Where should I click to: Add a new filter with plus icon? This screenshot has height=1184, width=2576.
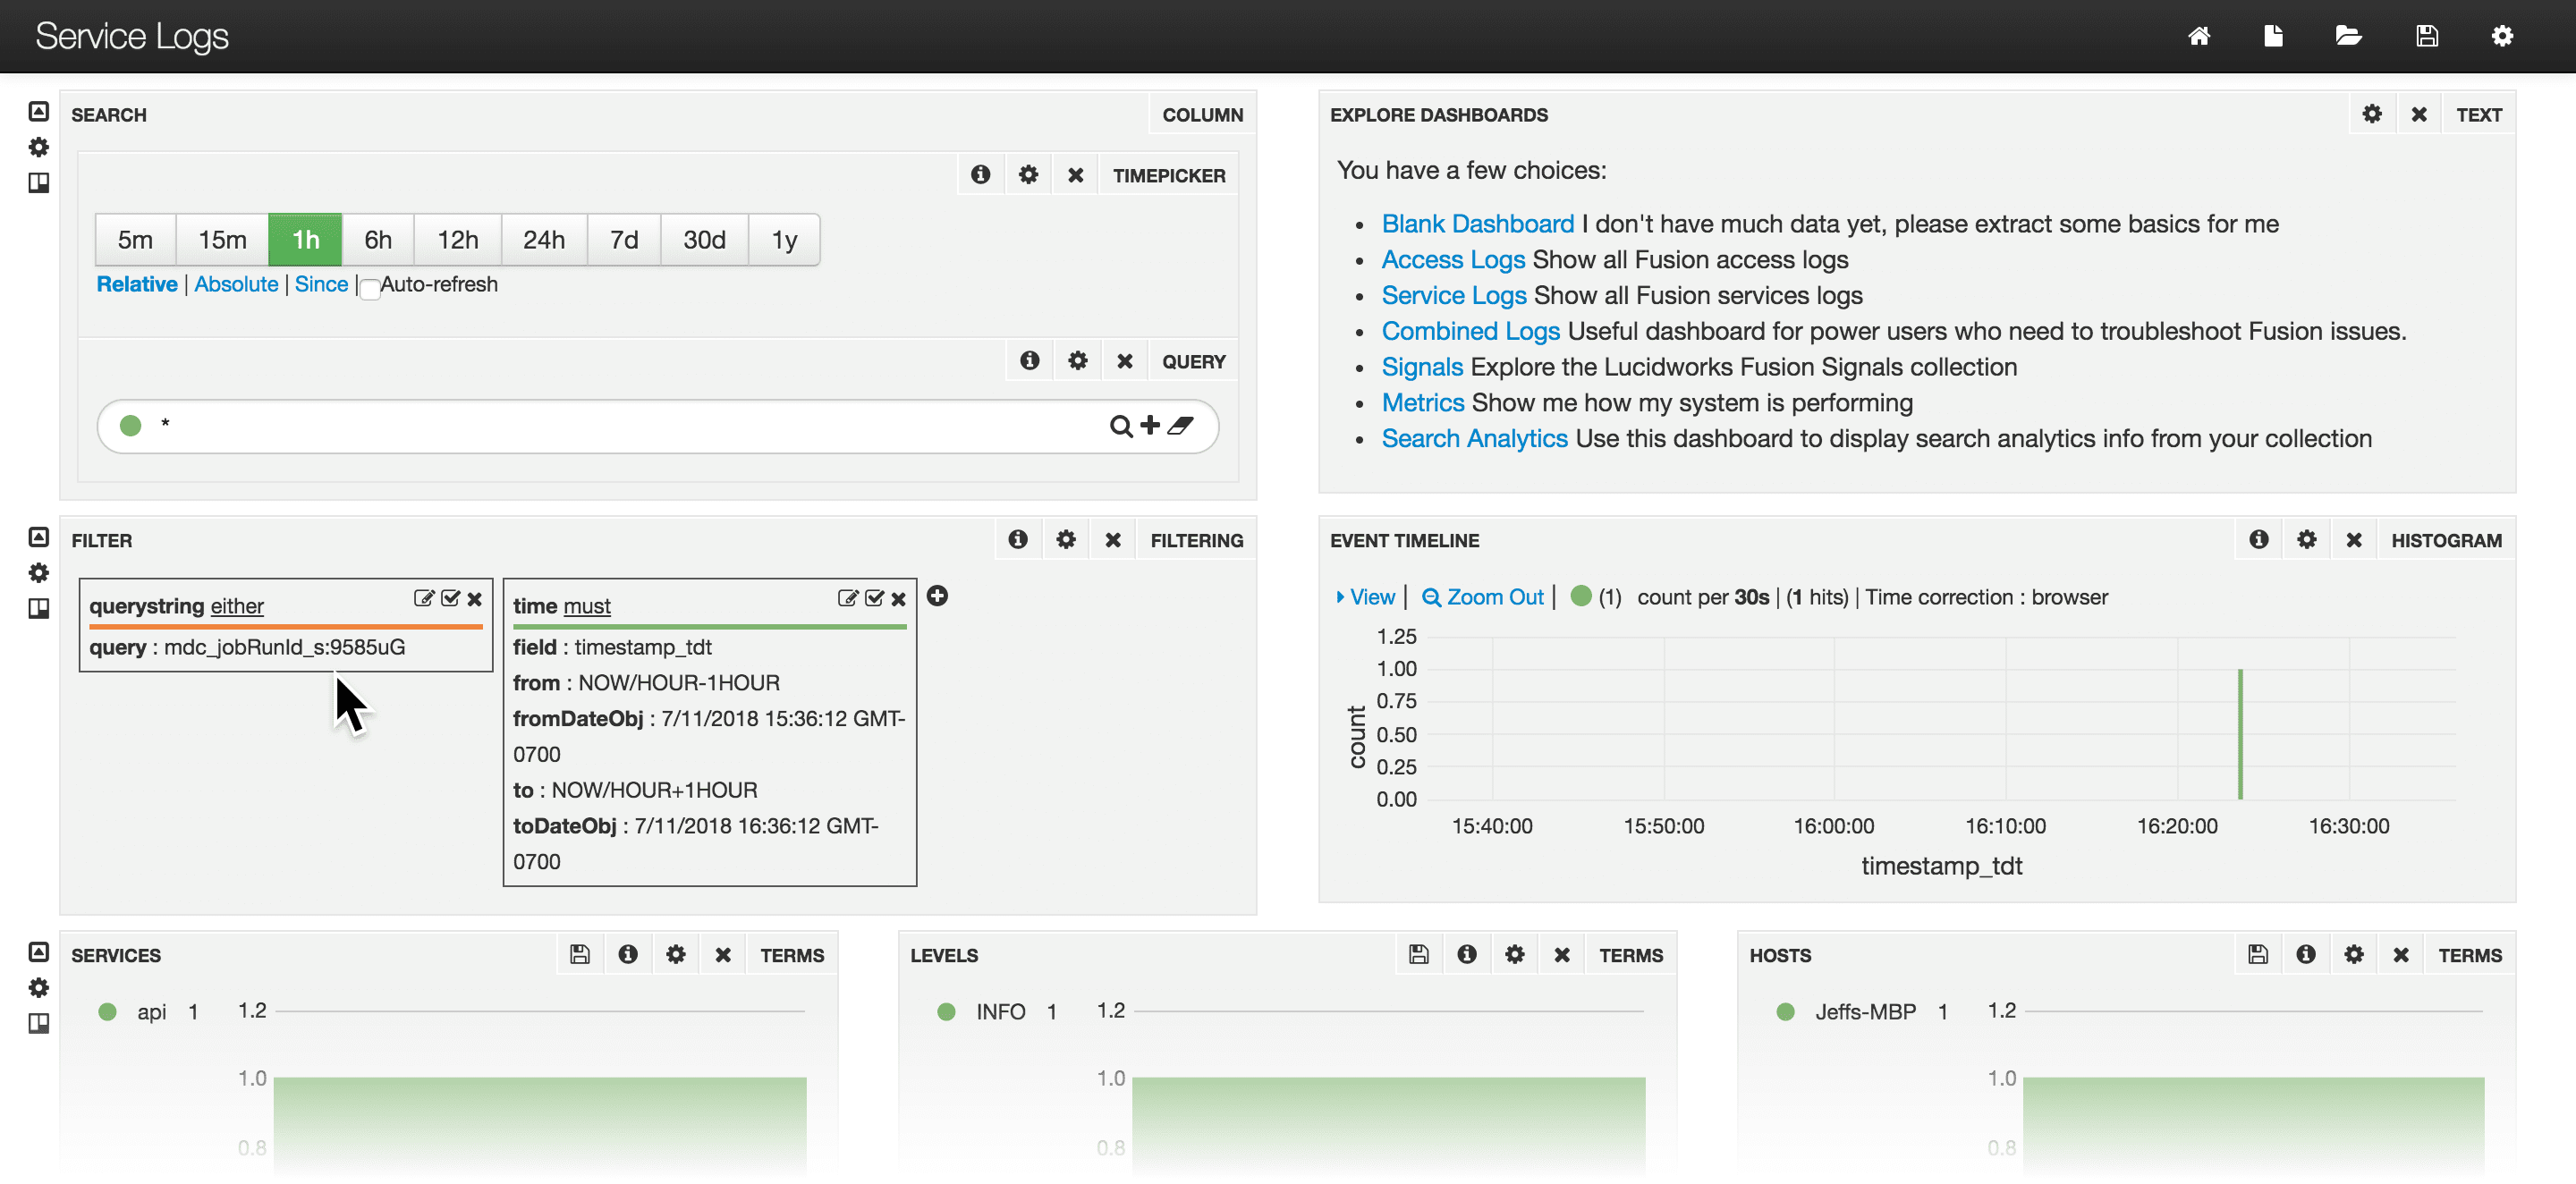point(937,596)
